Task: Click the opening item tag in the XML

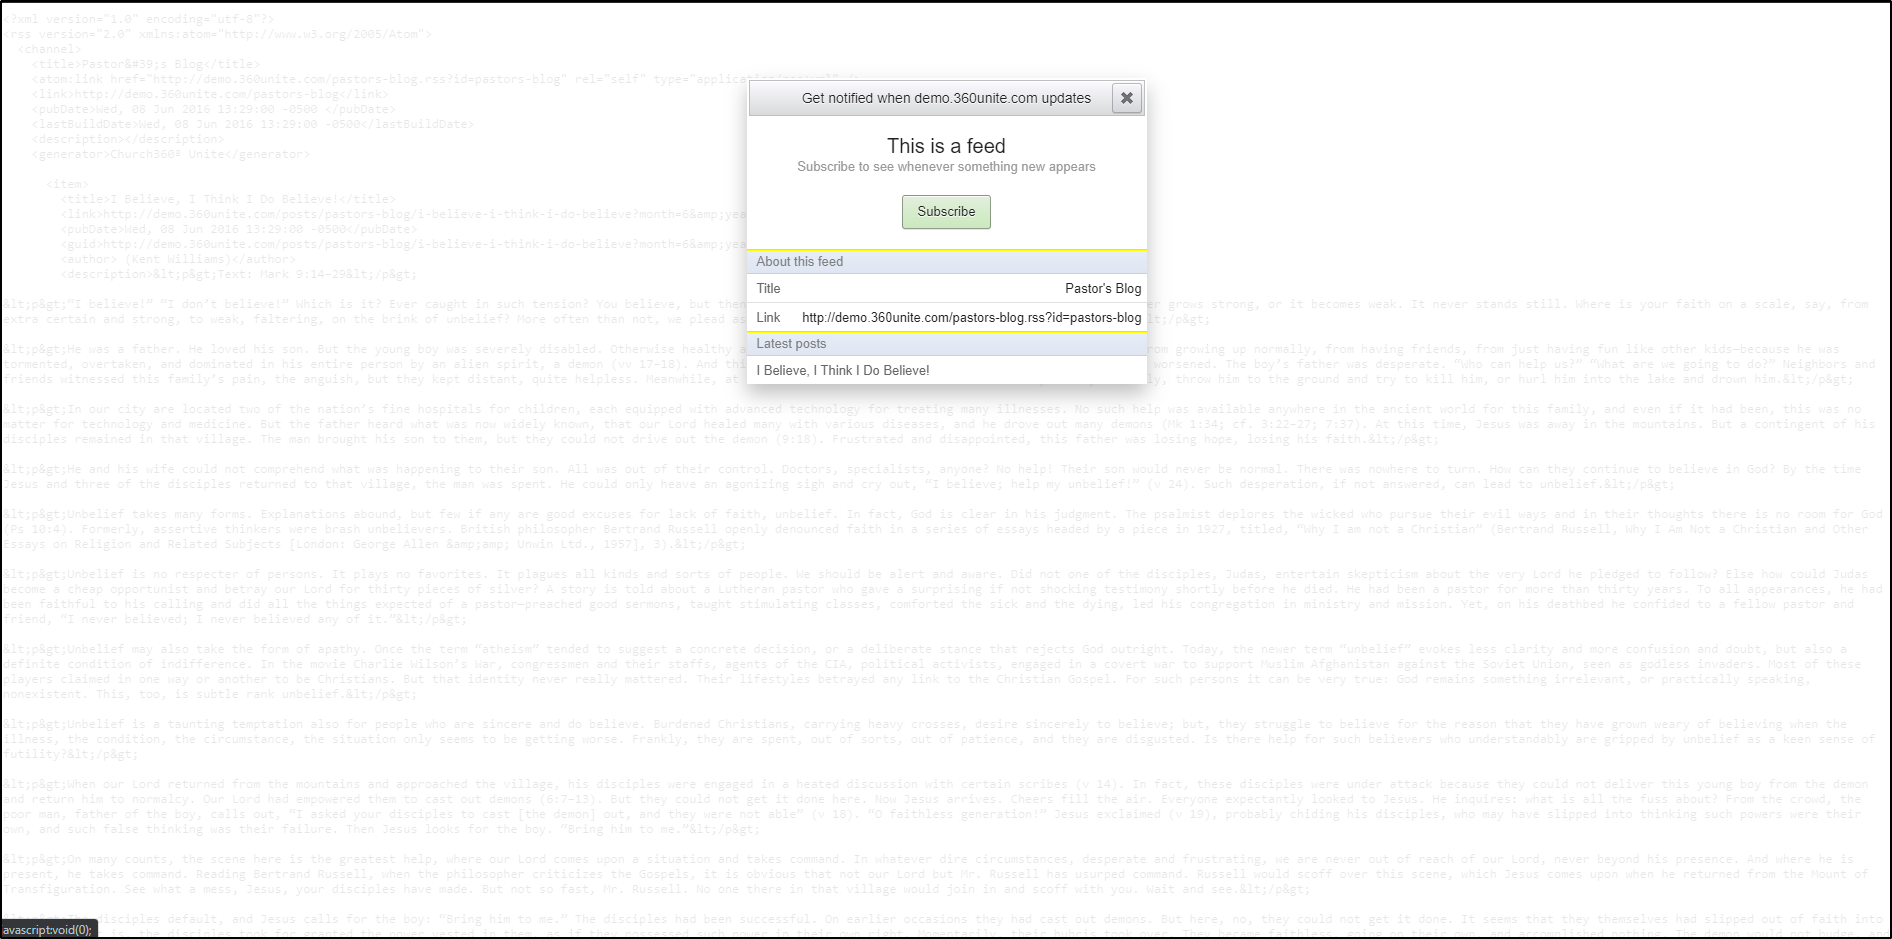Action: pyautogui.click(x=67, y=184)
